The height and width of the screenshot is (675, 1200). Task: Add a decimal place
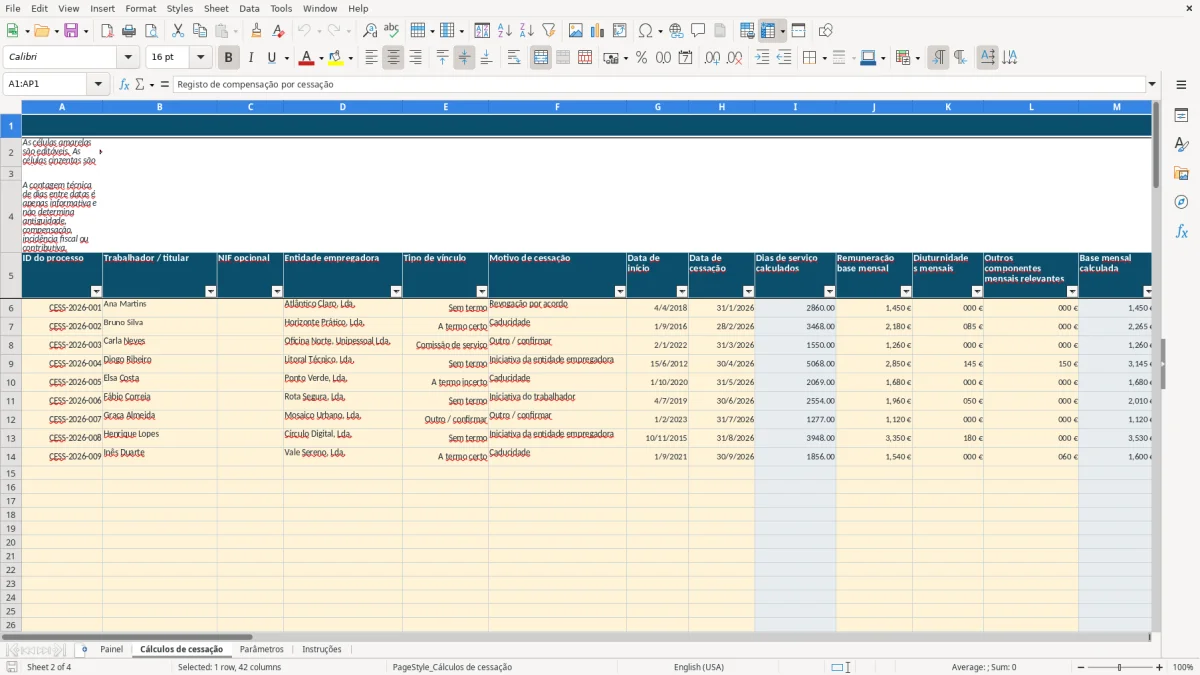pyautogui.click(x=712, y=58)
